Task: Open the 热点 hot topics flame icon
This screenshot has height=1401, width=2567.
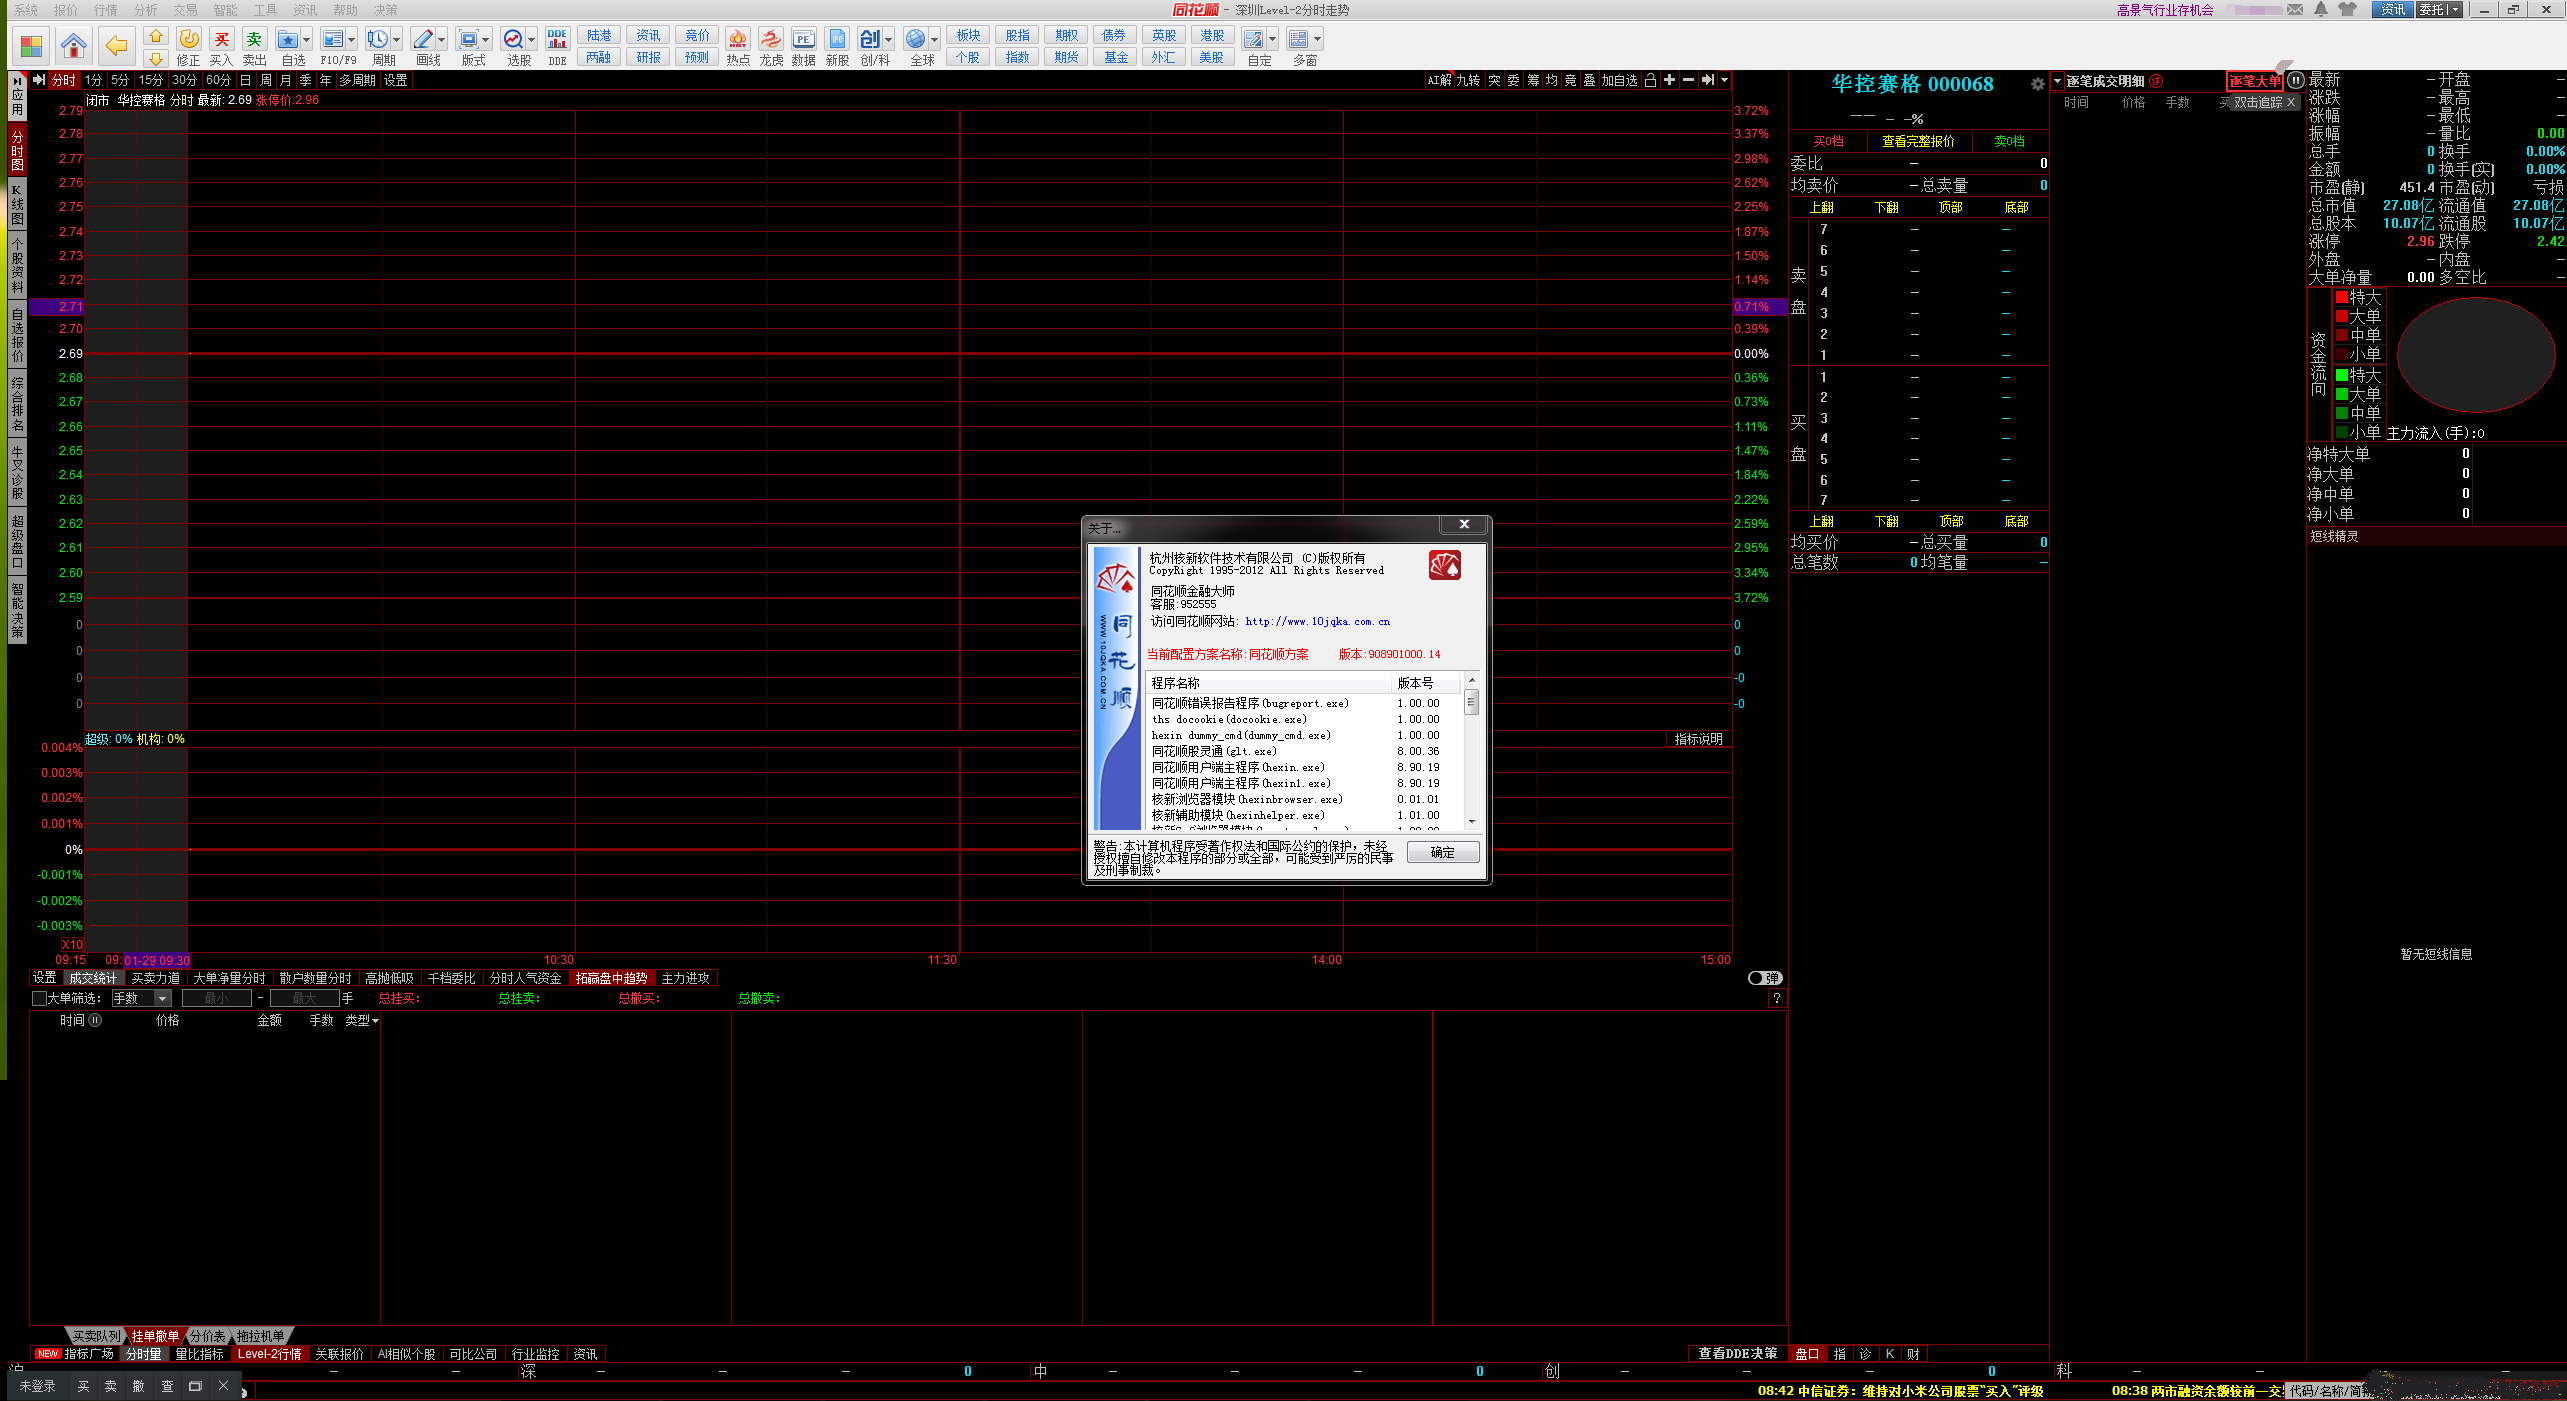Action: (x=738, y=39)
